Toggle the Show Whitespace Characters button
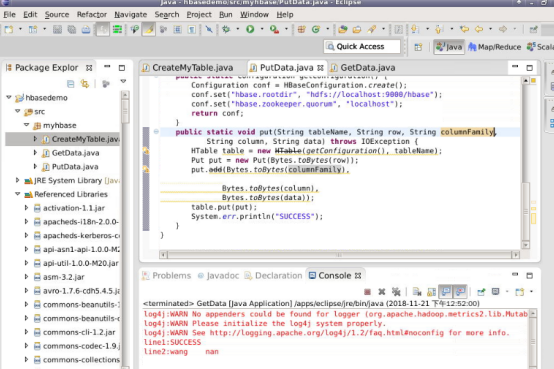The image size is (554, 369). pos(191,29)
